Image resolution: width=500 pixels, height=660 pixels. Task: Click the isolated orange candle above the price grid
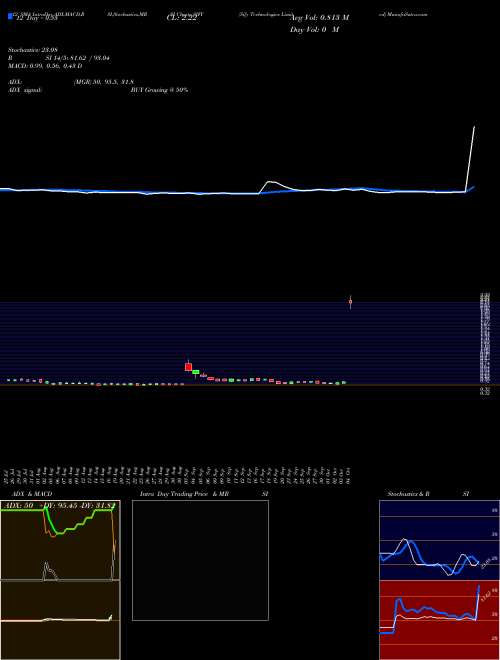(350, 302)
